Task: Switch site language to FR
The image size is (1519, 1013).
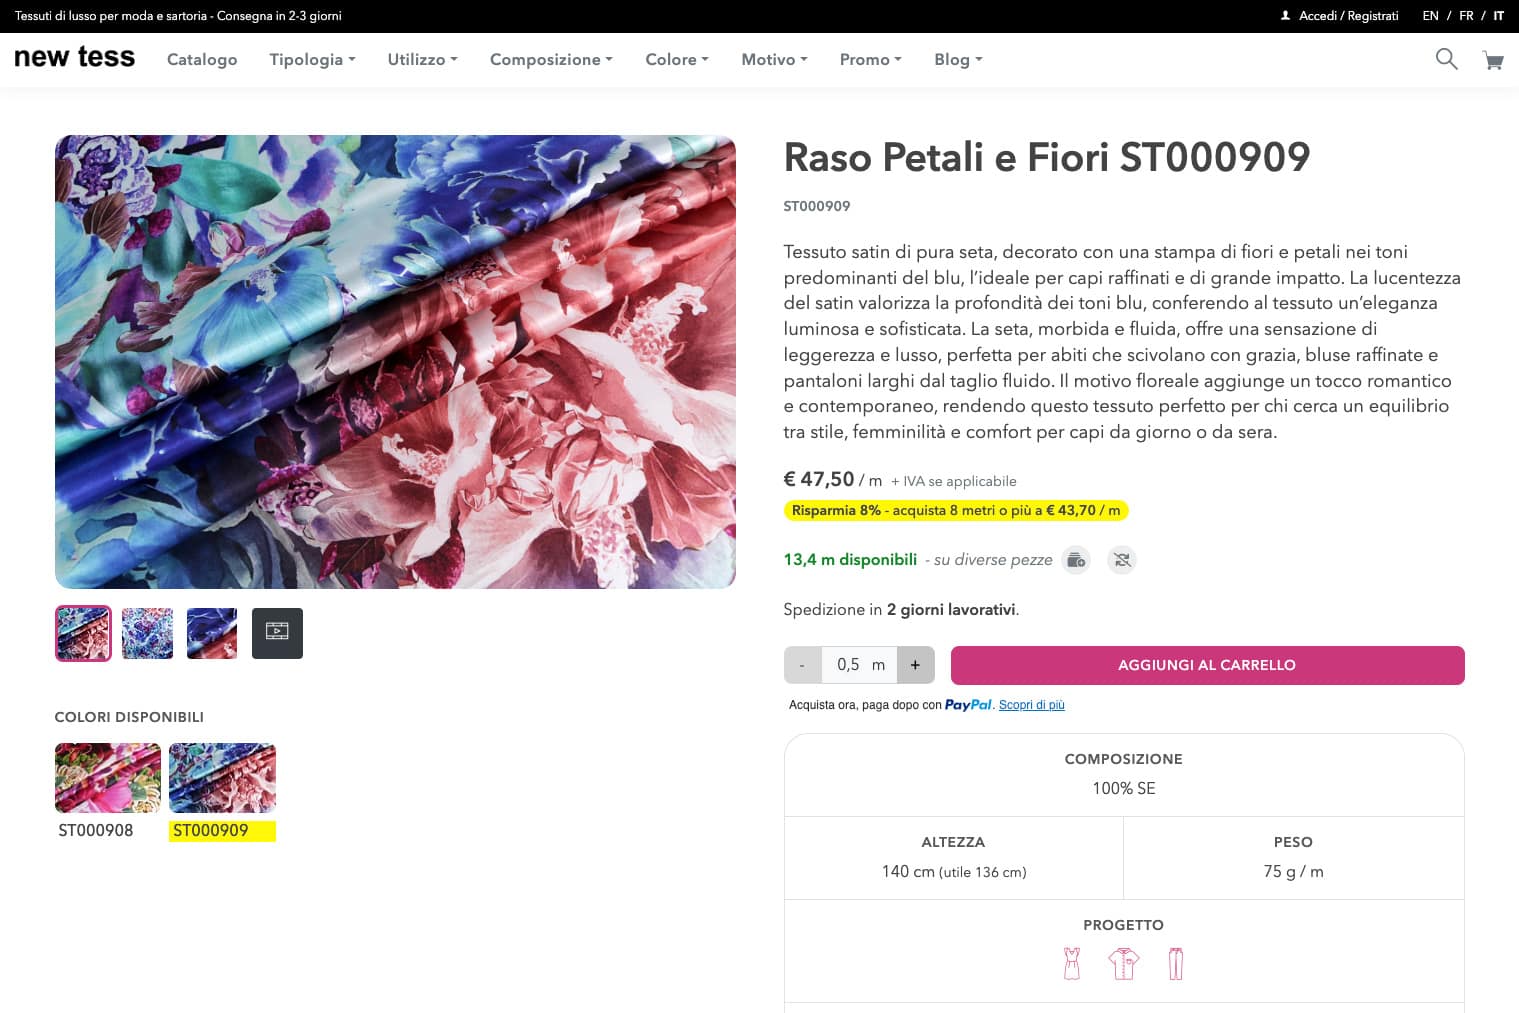Action: pos(1466,16)
